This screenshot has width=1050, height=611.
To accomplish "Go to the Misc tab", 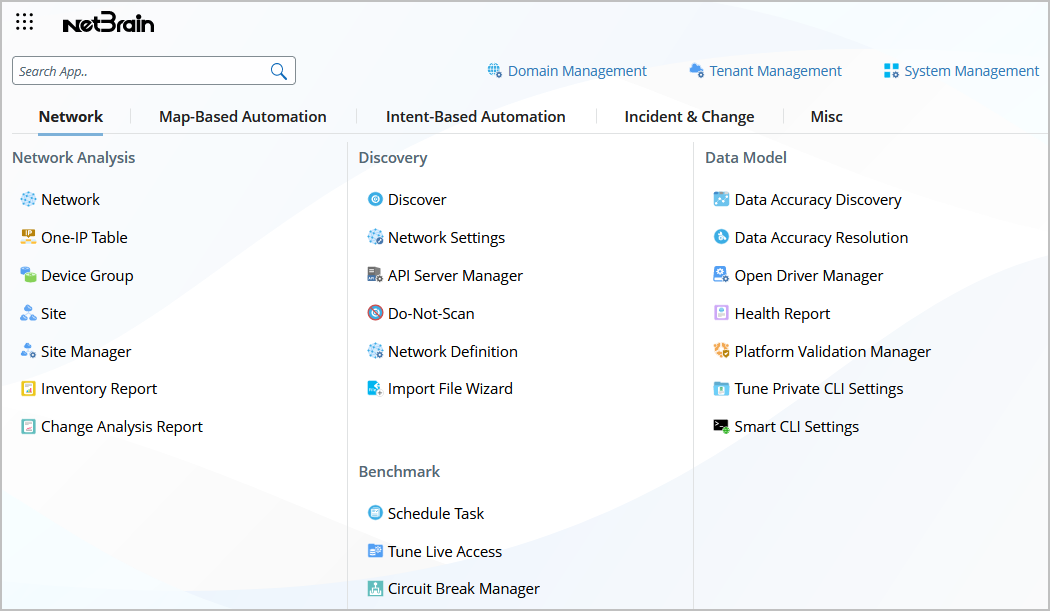I will [826, 117].
